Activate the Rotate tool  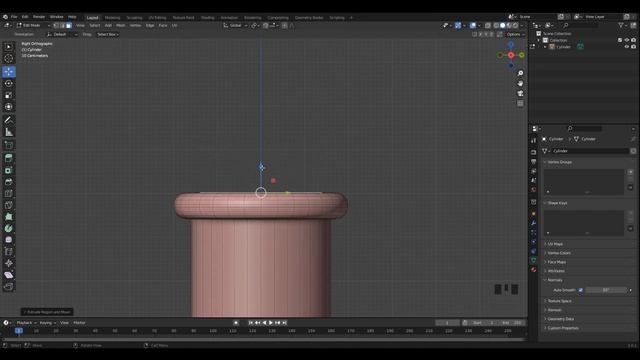click(9, 83)
